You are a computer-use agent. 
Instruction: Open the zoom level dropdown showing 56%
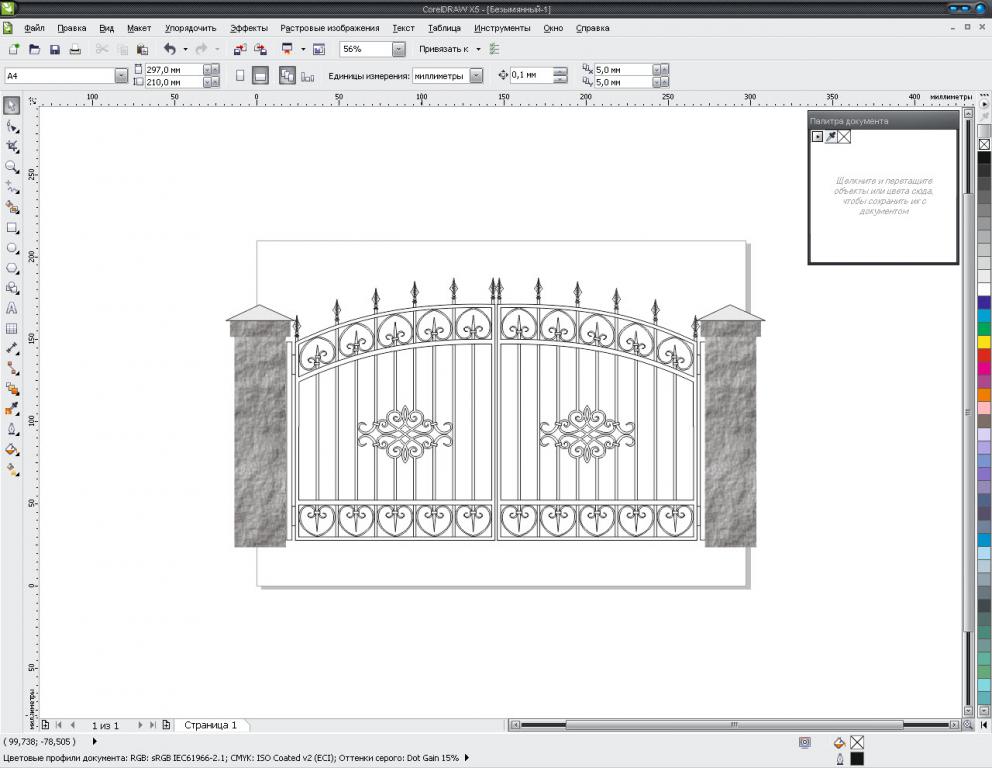pyautogui.click(x=399, y=49)
